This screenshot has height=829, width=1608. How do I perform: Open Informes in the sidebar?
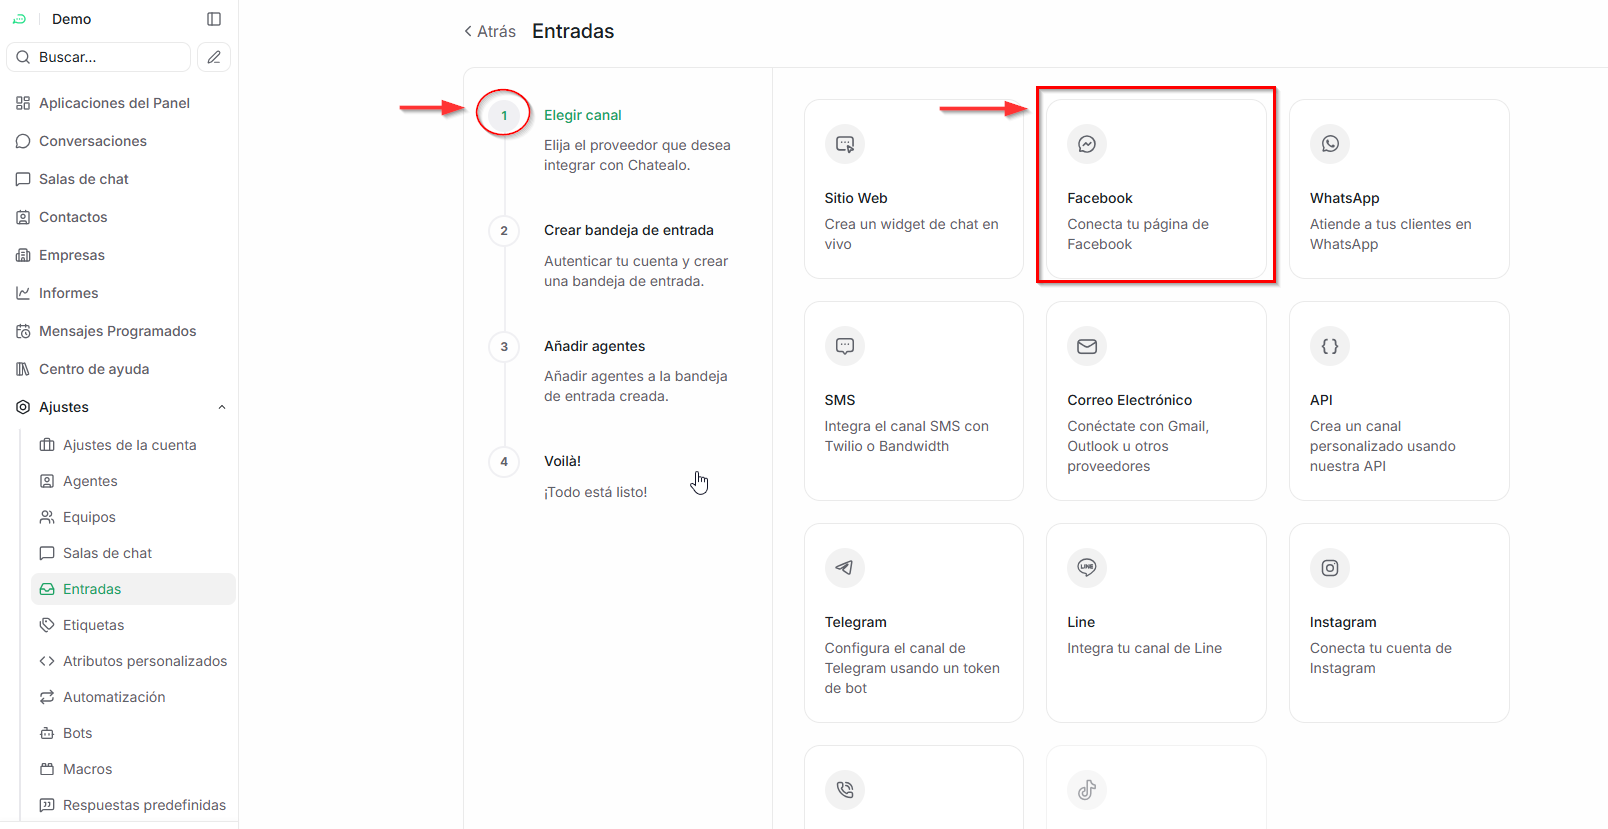68,293
